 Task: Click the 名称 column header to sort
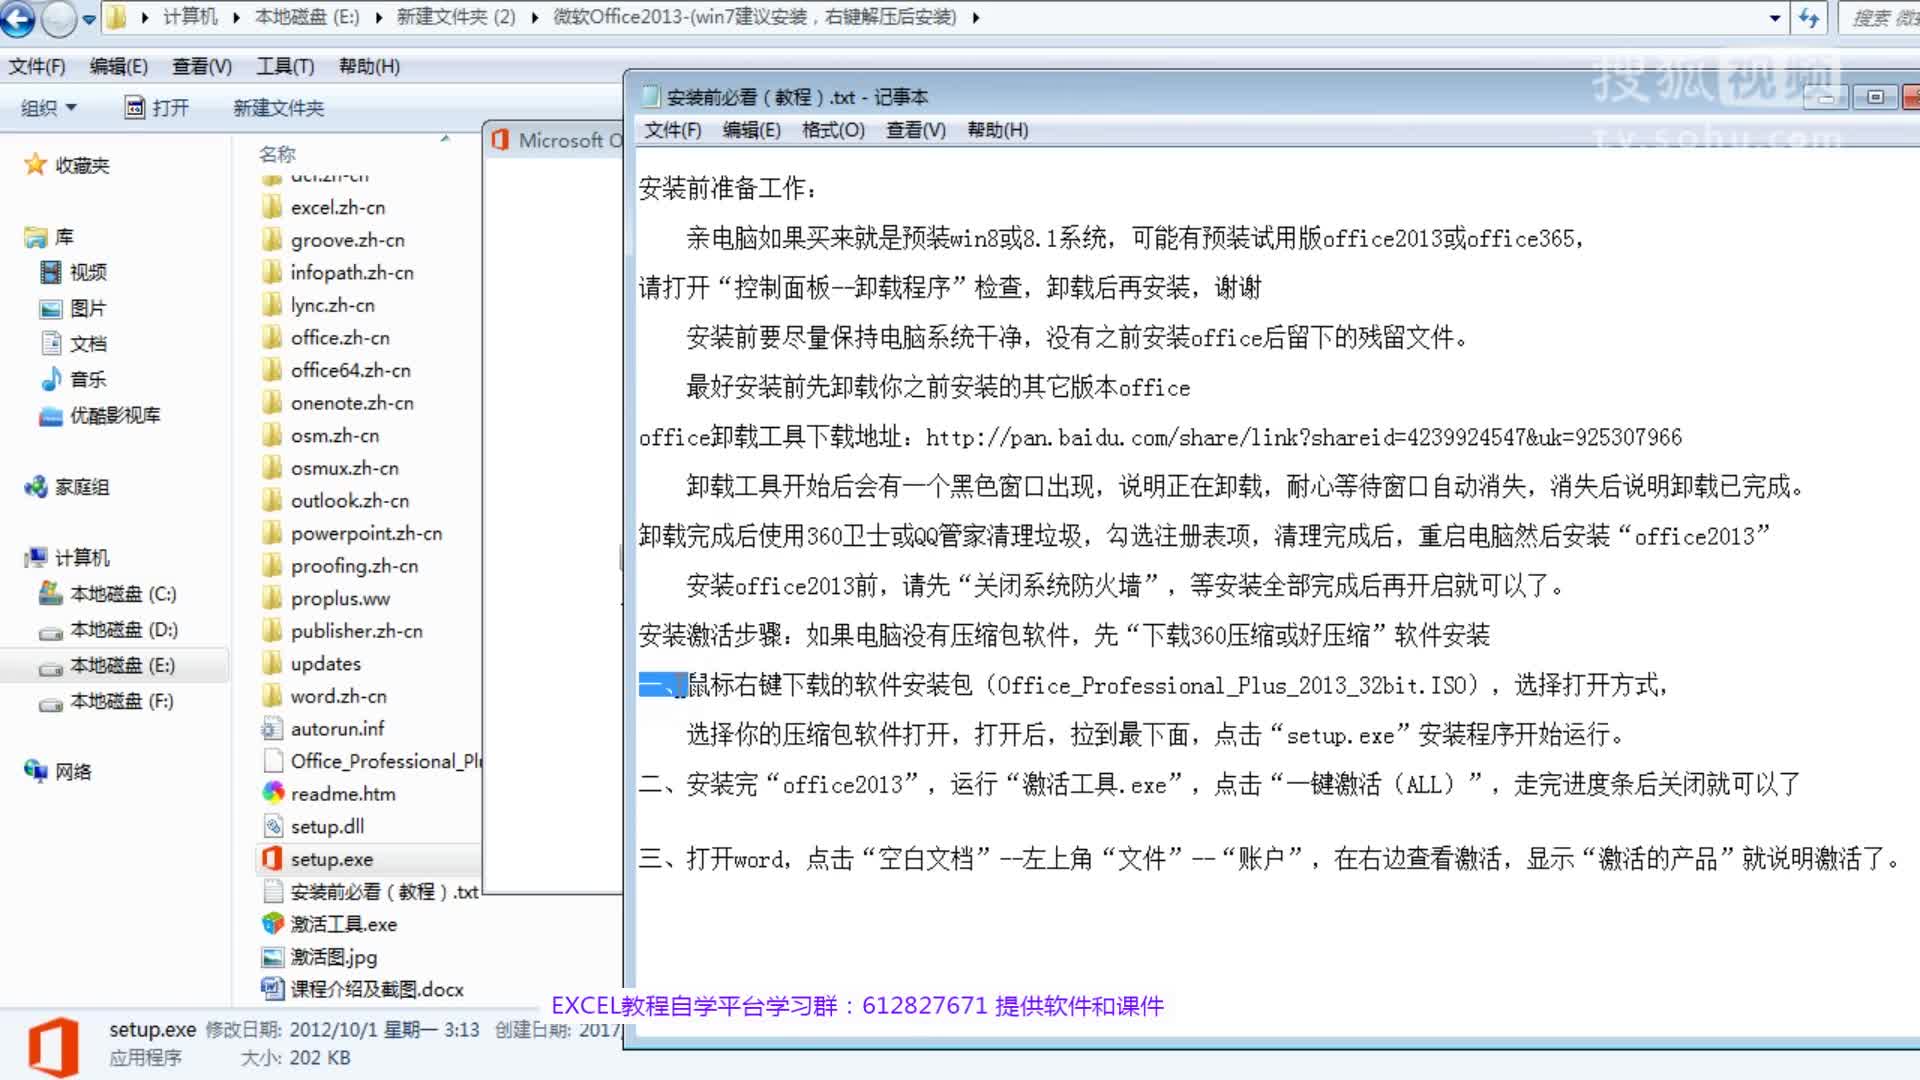pos(277,154)
